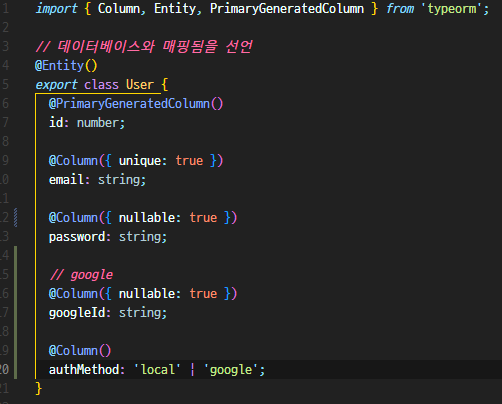Image resolution: width=502 pixels, height=404 pixels.
Task: Click the 'Entity' name in the import statement
Action: click(x=175, y=9)
